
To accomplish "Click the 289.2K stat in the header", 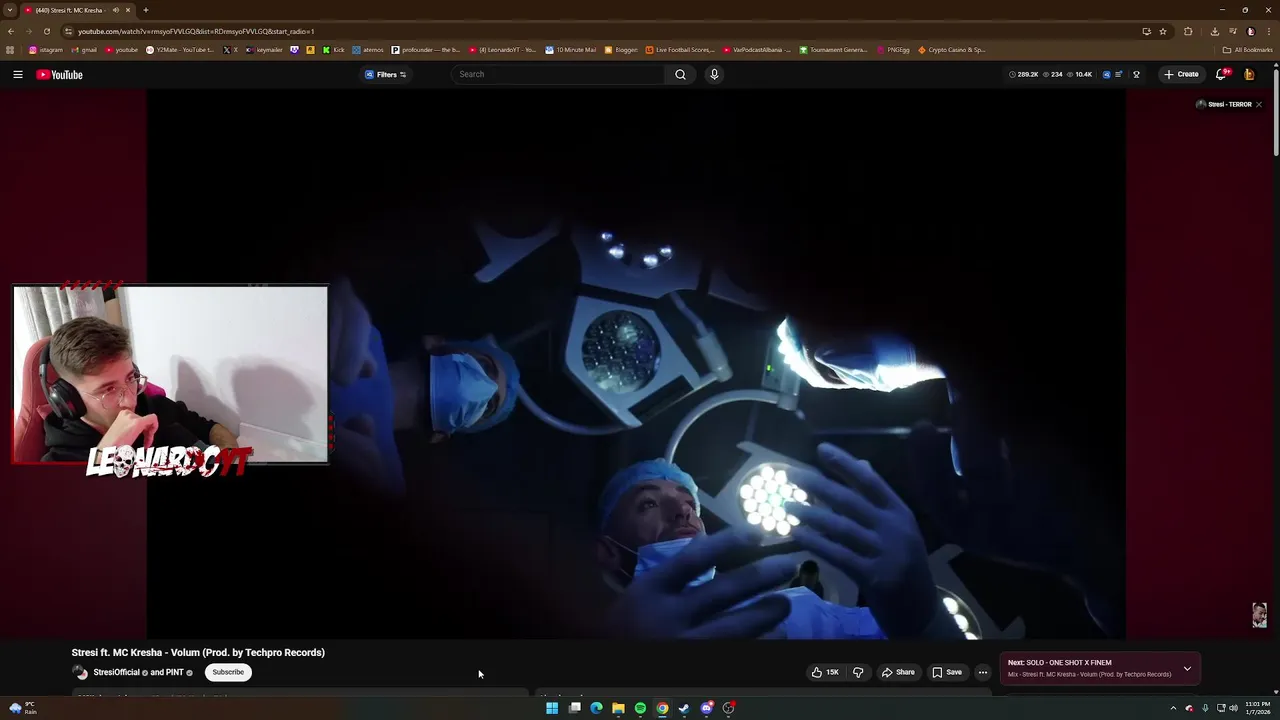I will (1024, 74).
